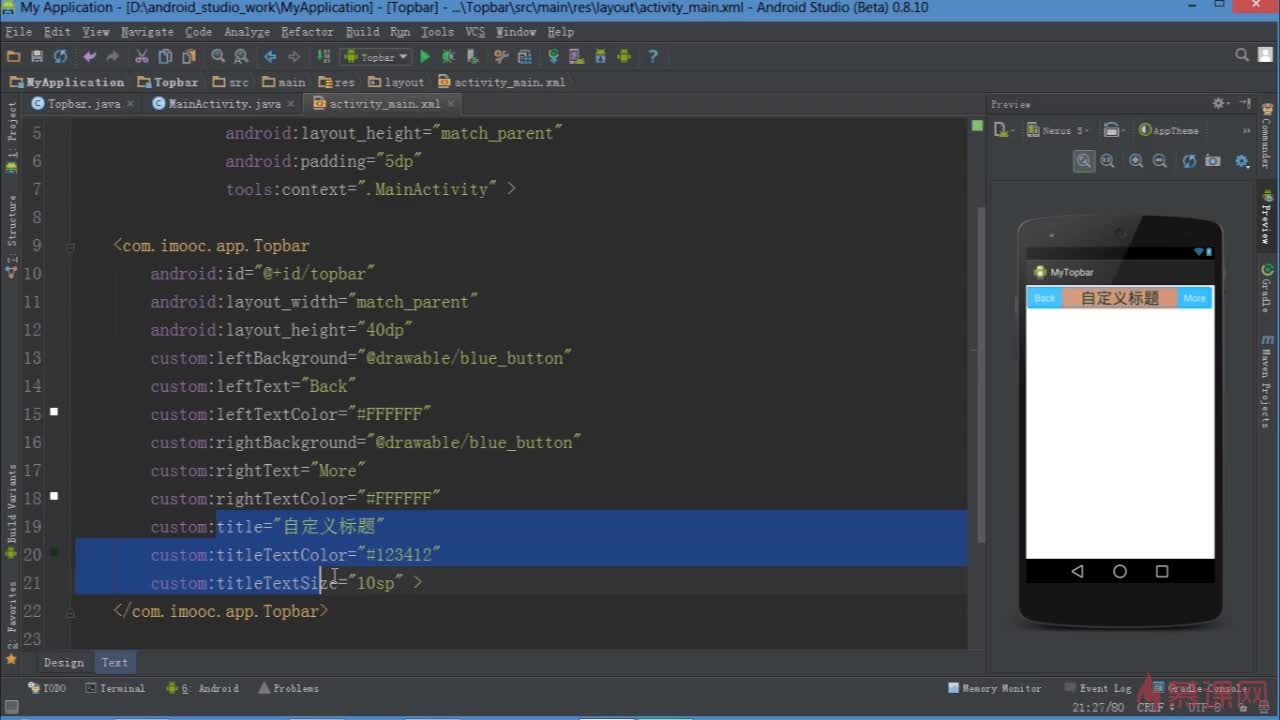Toggle the Gradle side panel
This screenshot has height=720, width=1280.
pyautogui.click(x=1267, y=288)
